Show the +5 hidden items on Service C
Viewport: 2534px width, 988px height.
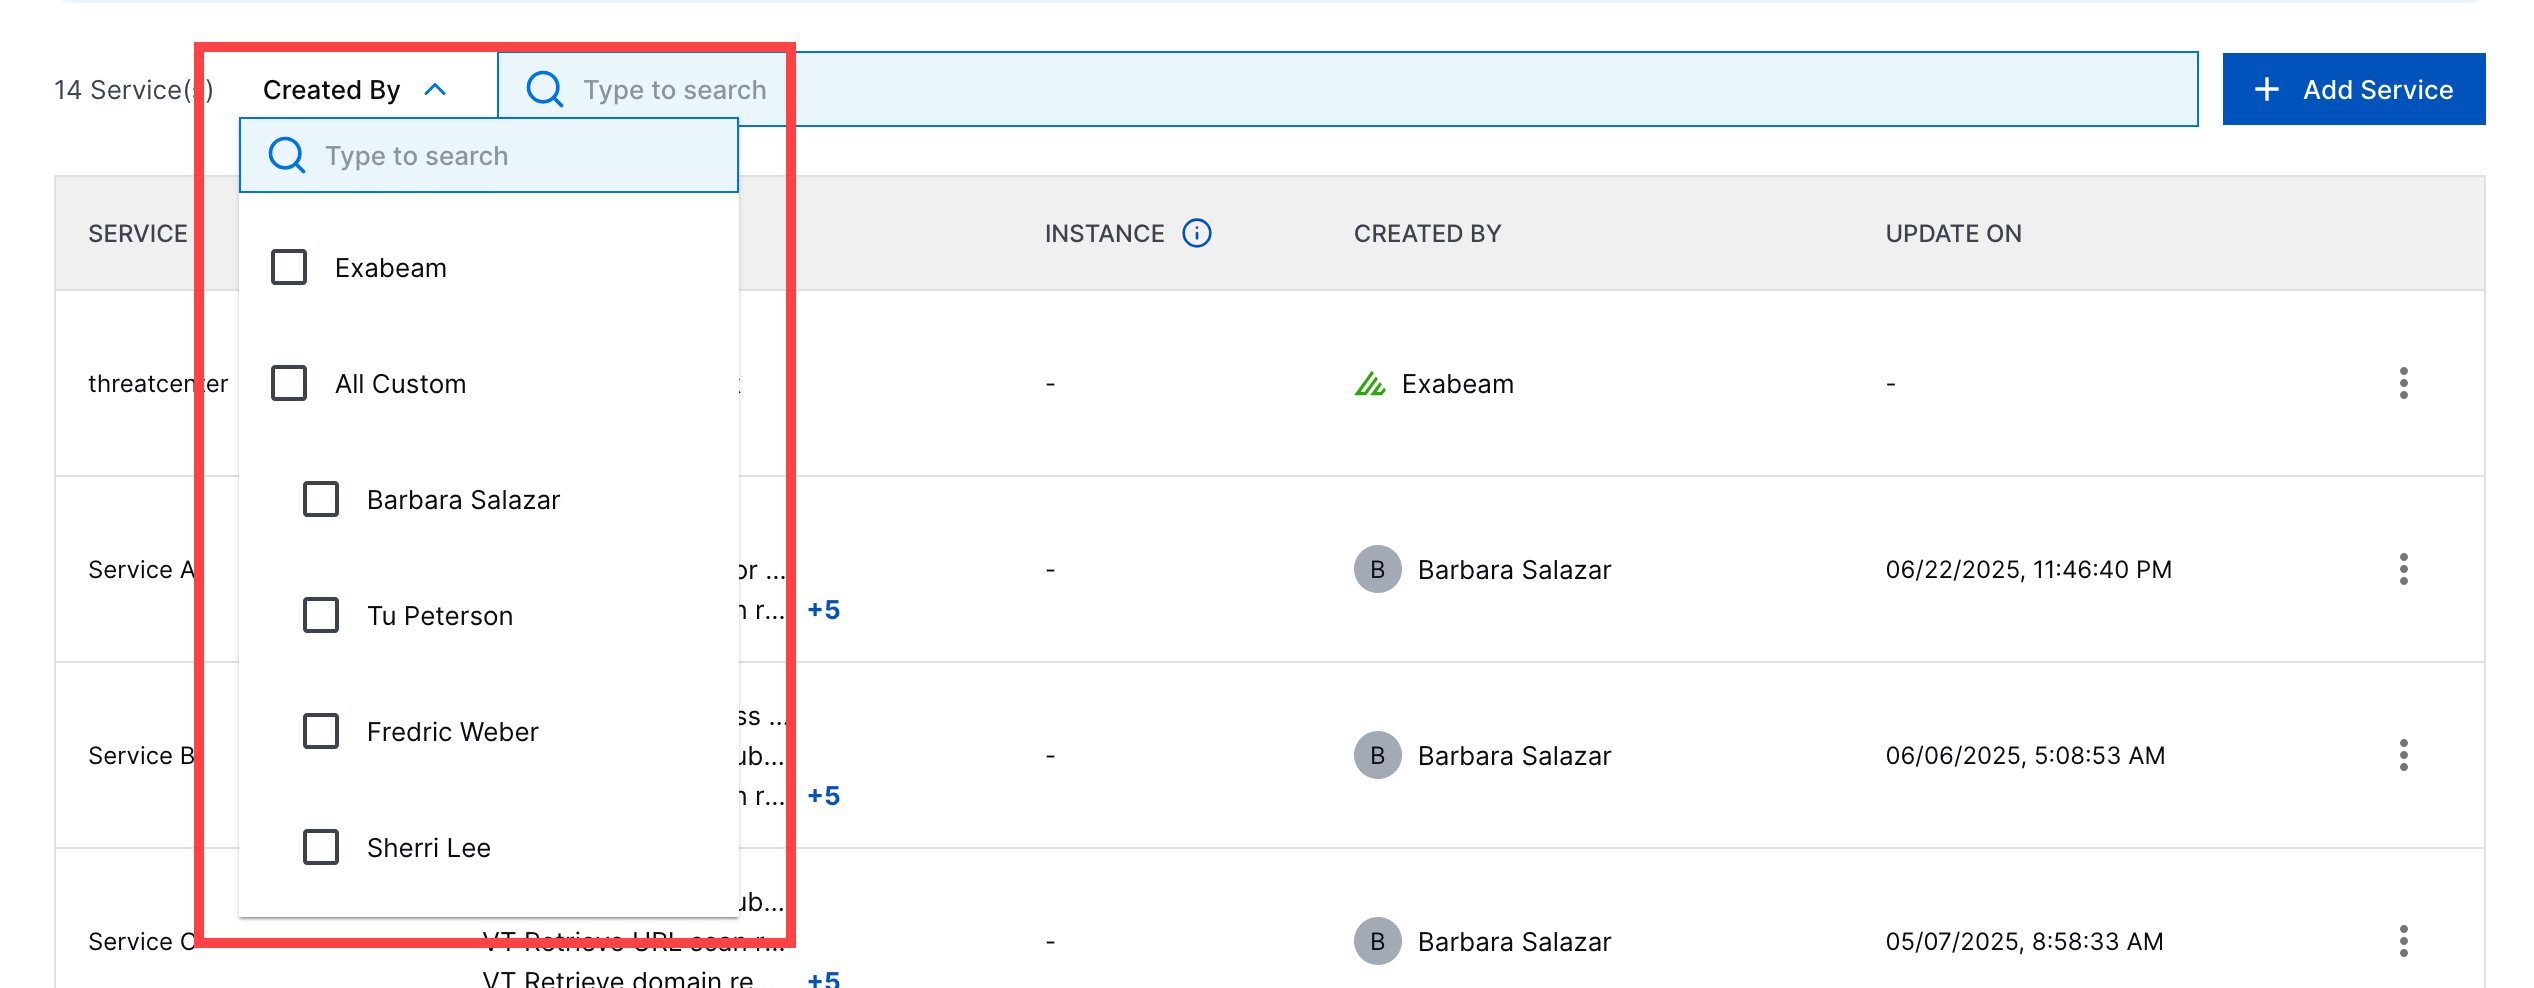825,980
